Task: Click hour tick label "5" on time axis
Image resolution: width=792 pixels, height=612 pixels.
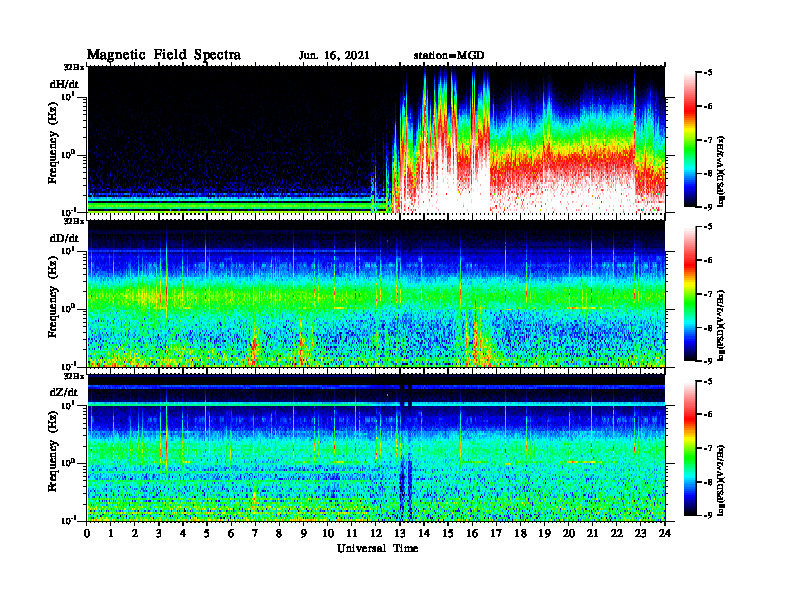Action: click(207, 534)
